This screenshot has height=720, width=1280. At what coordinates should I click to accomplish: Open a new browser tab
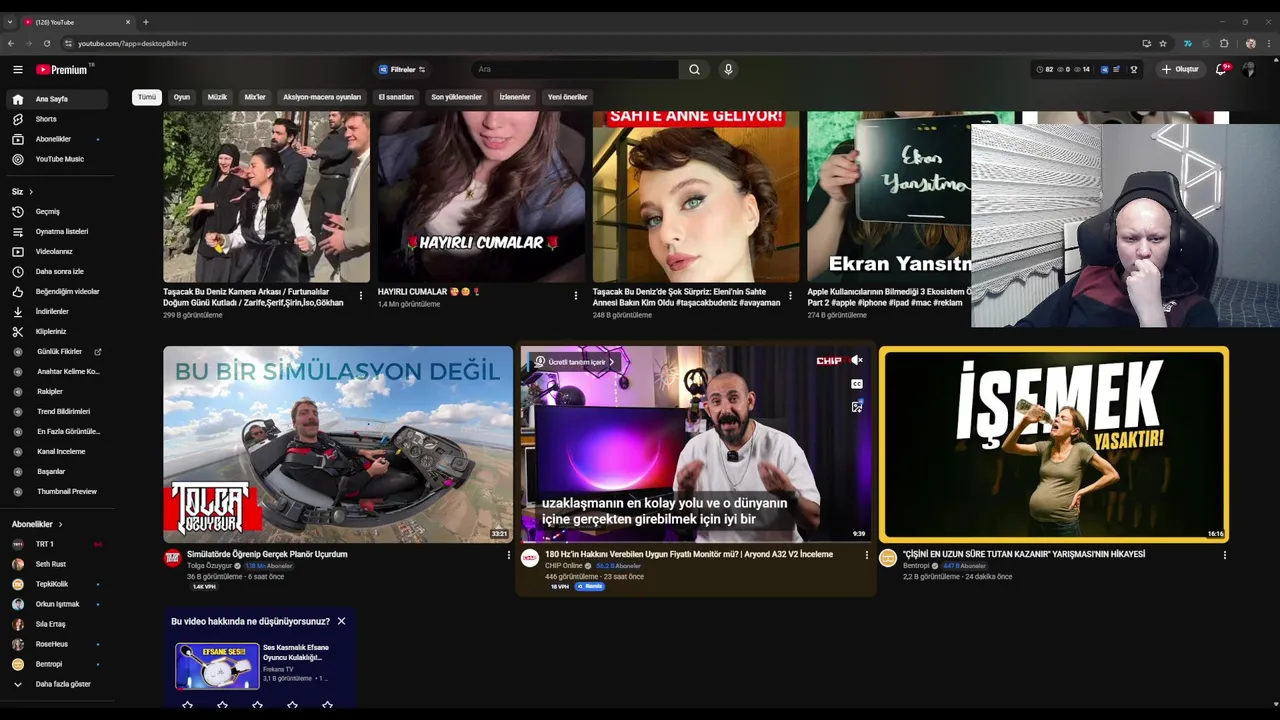pyautogui.click(x=145, y=22)
